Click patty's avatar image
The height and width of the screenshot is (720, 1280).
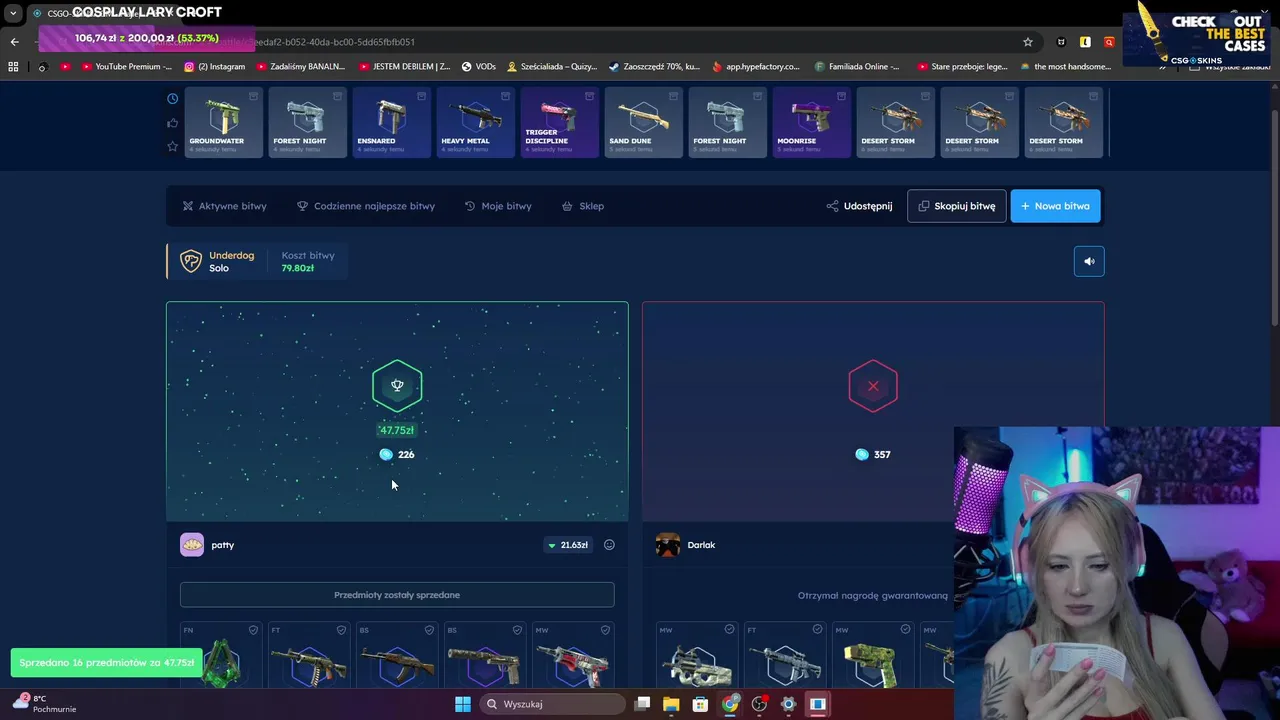point(192,545)
